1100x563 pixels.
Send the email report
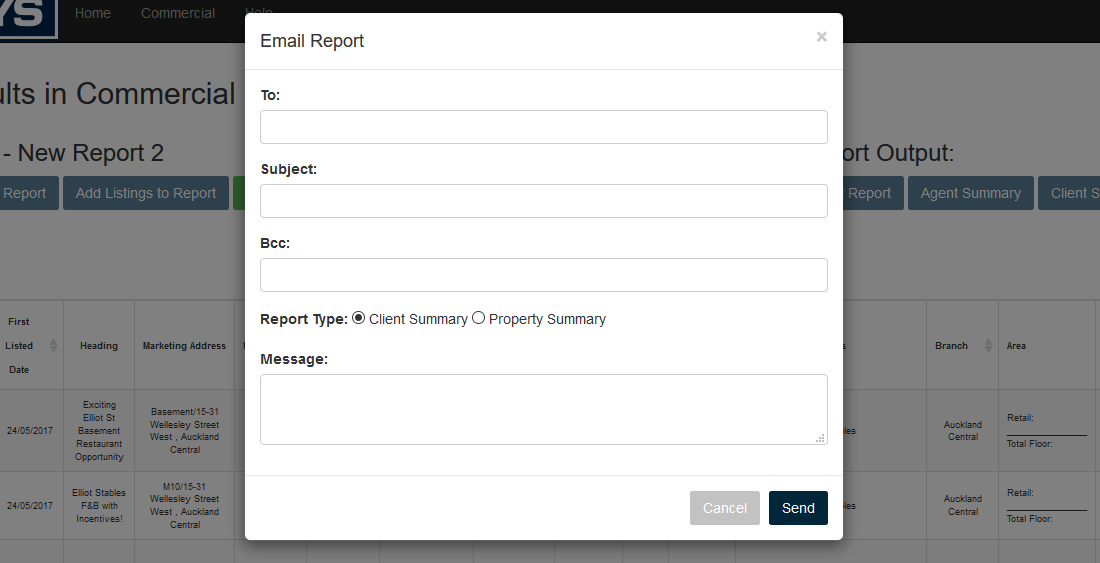797,508
